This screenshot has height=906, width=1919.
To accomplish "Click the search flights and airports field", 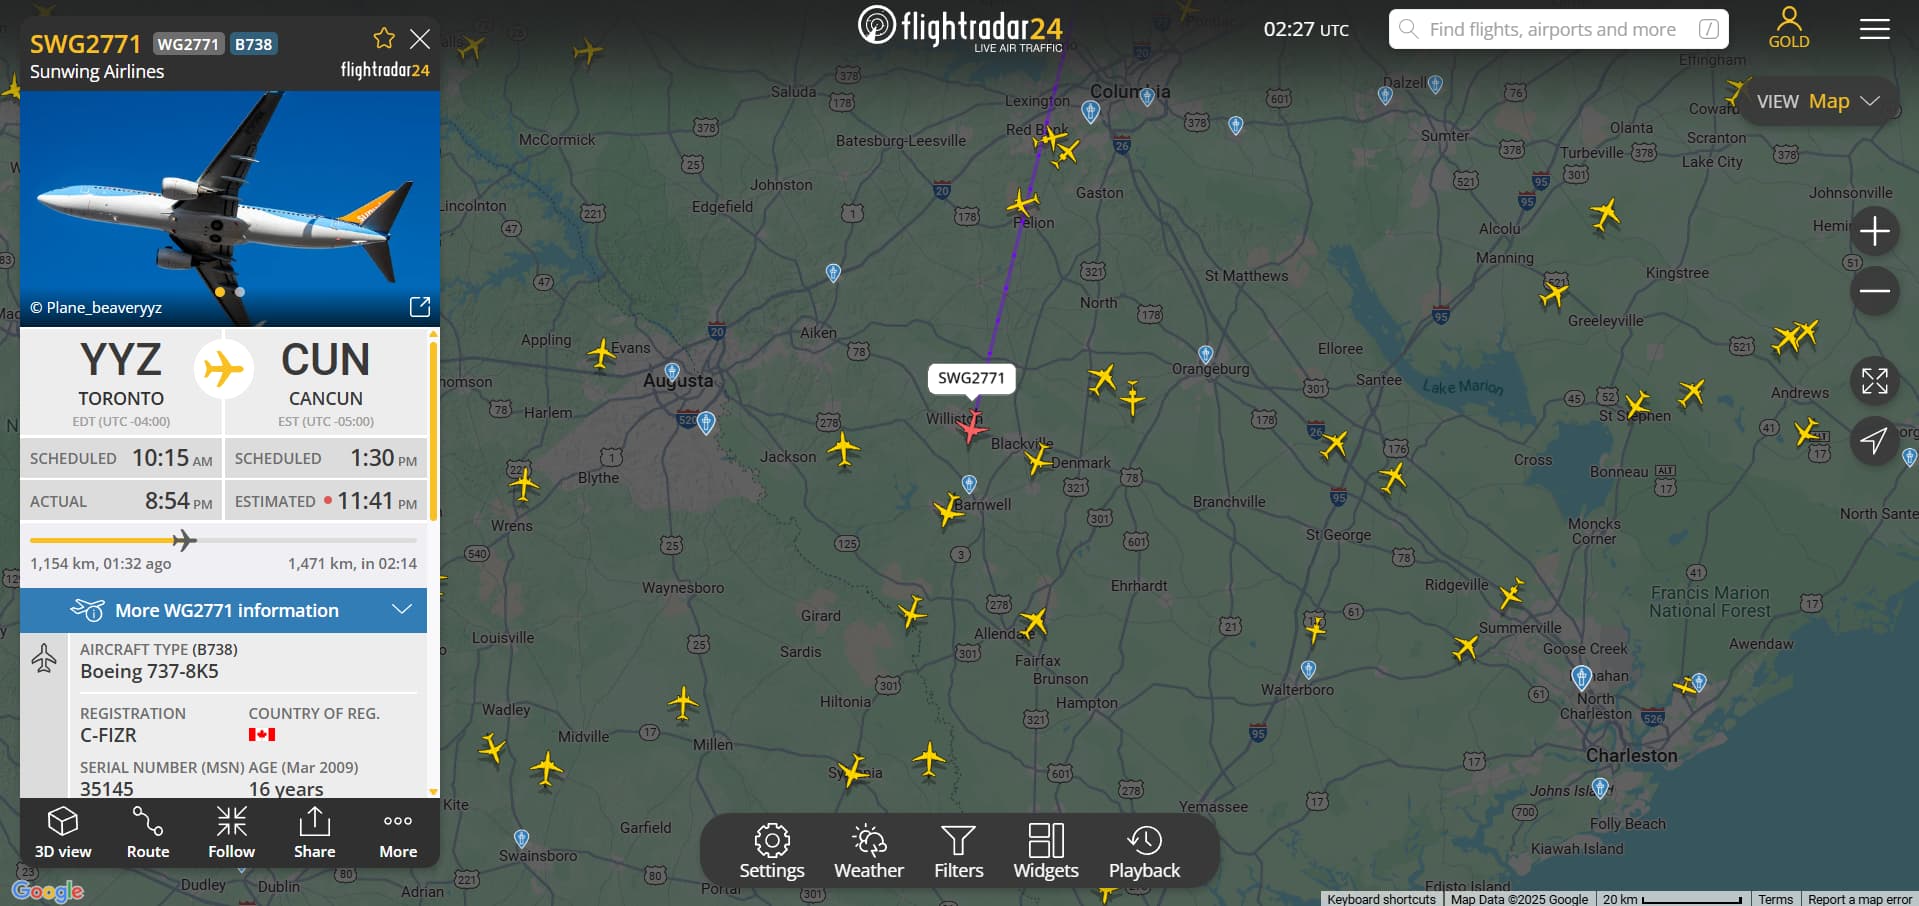I will 1558,29.
